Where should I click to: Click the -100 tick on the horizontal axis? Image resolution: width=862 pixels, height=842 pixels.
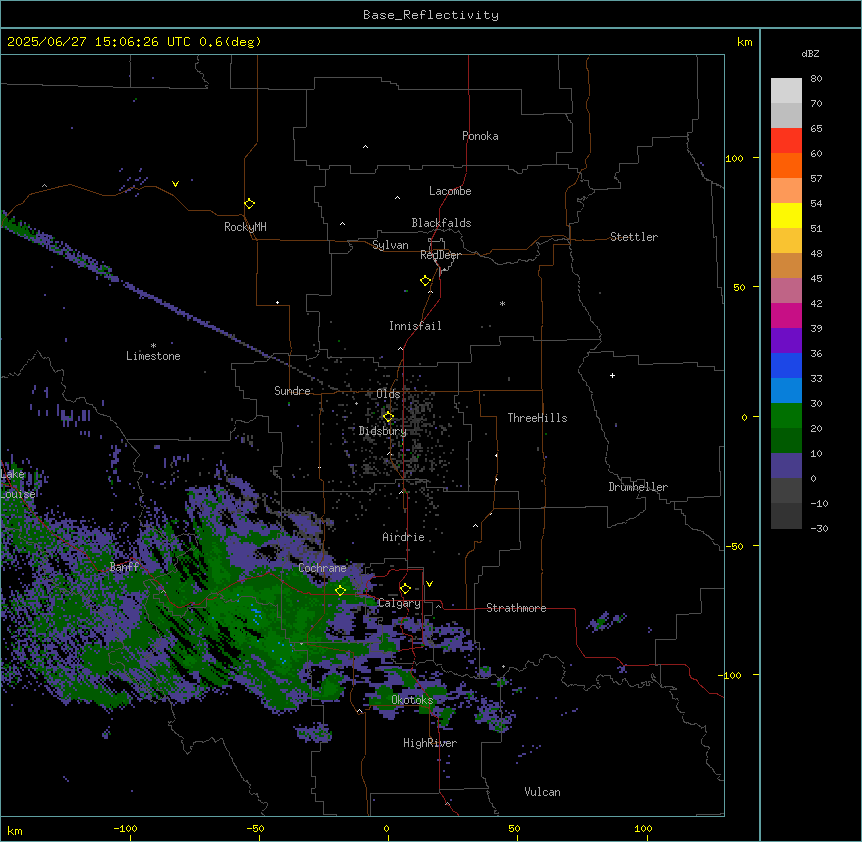click(x=125, y=828)
